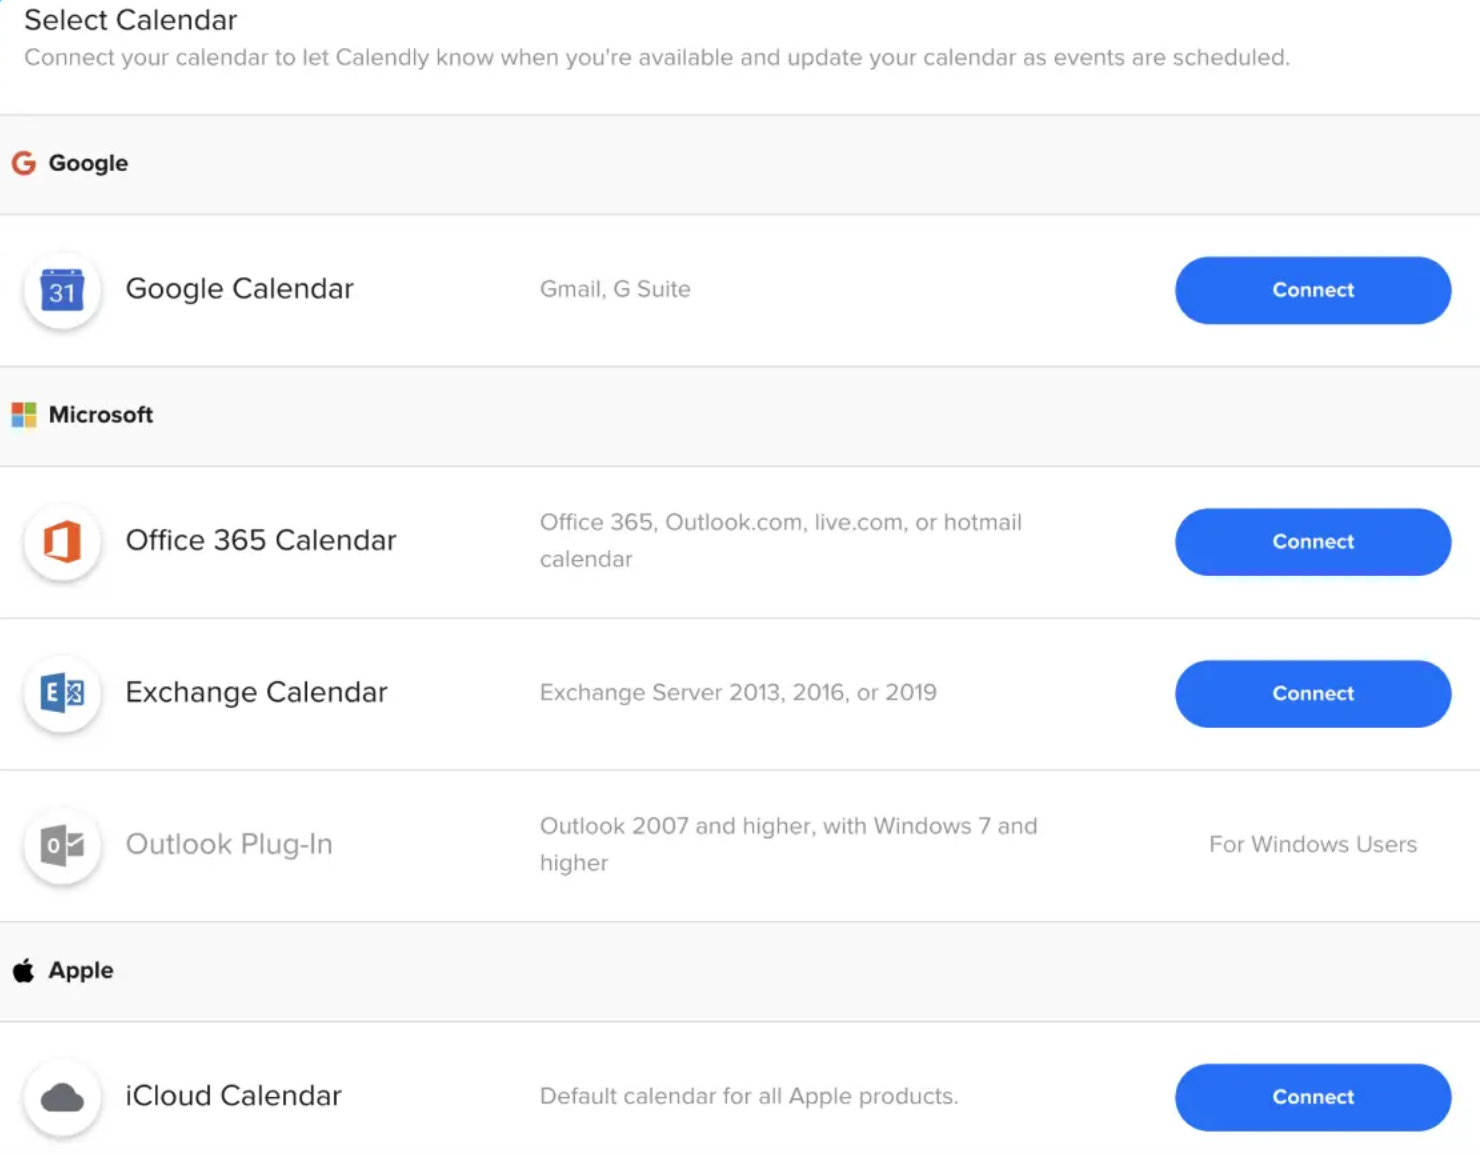Click the Google G logo

pos(22,163)
